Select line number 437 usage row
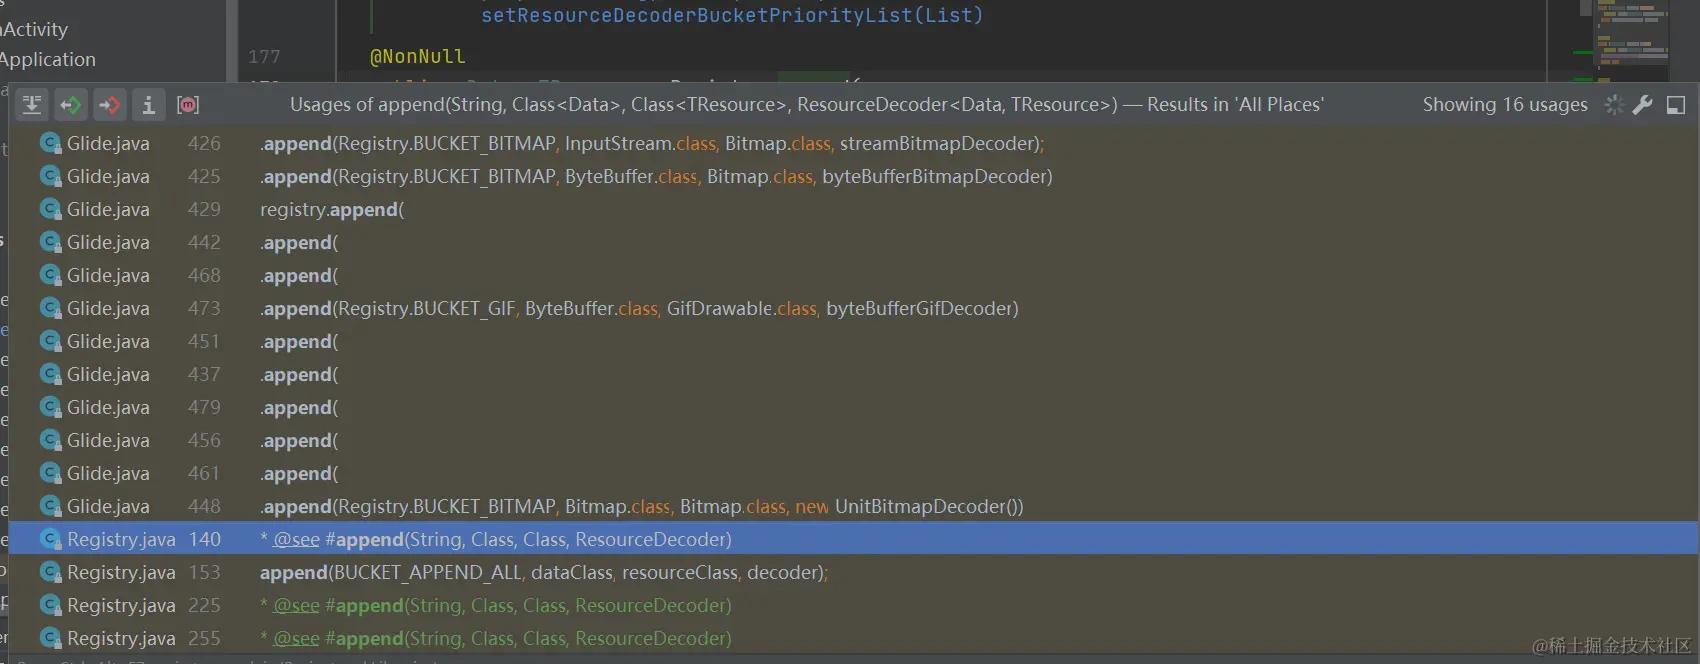This screenshot has height=664, width=1700. (x=854, y=375)
